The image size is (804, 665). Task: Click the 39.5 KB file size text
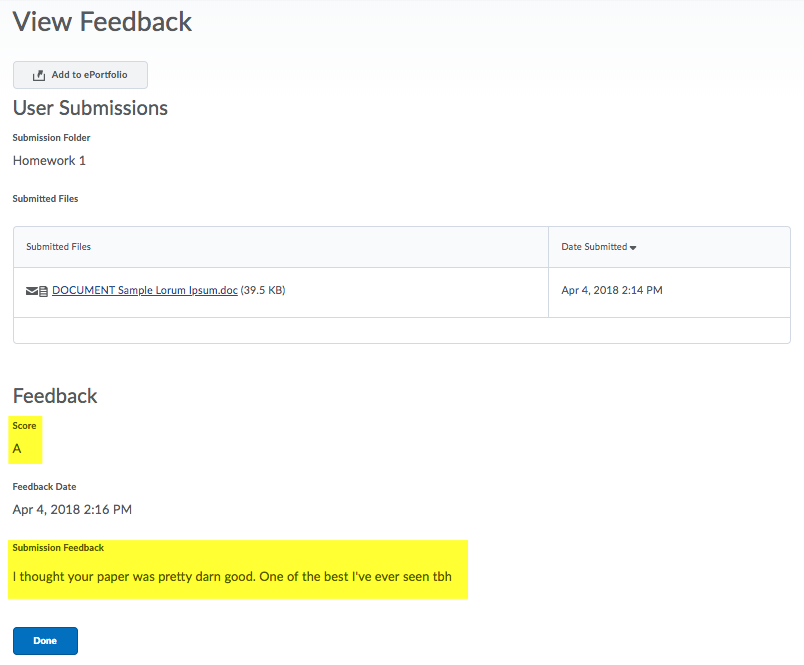point(263,290)
